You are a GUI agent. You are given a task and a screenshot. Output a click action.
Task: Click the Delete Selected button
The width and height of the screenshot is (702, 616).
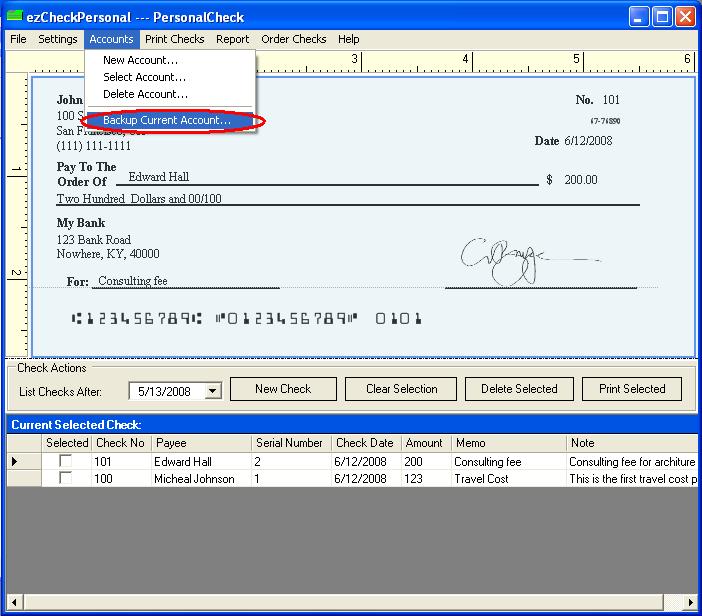[x=518, y=389]
